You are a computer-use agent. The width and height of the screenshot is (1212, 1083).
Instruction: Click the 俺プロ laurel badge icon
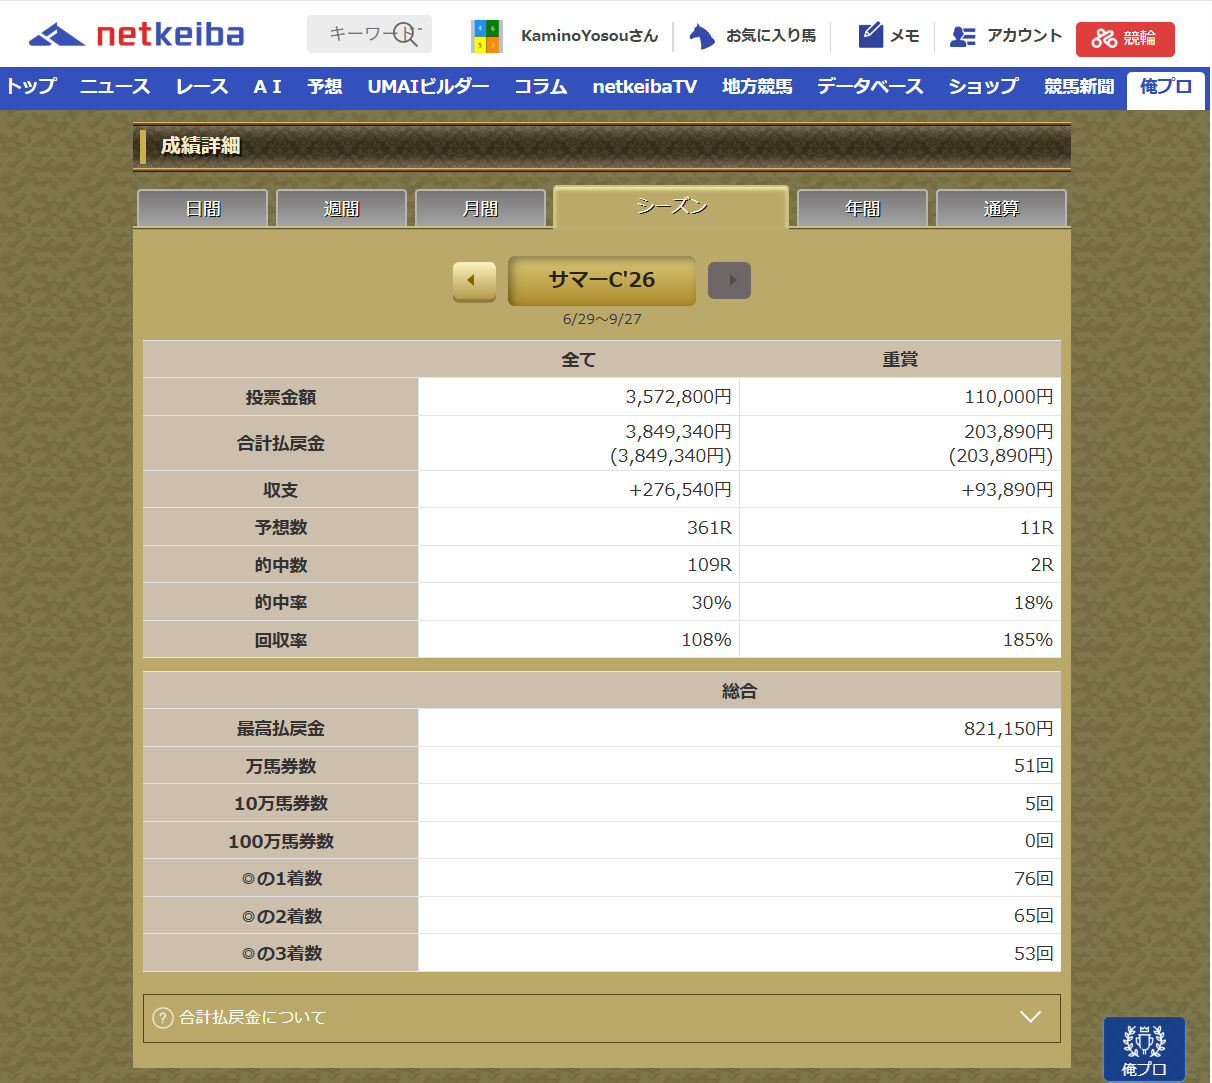pyautogui.click(x=1144, y=1049)
